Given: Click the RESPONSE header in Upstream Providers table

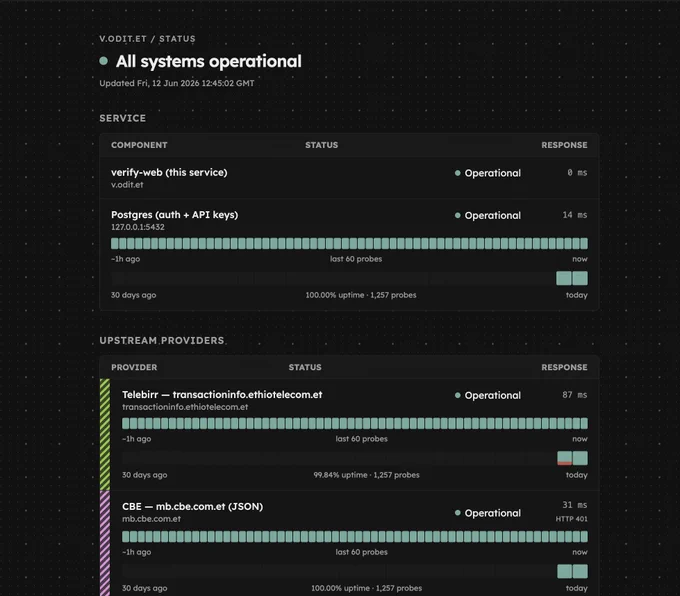Looking at the screenshot, I should pos(564,367).
